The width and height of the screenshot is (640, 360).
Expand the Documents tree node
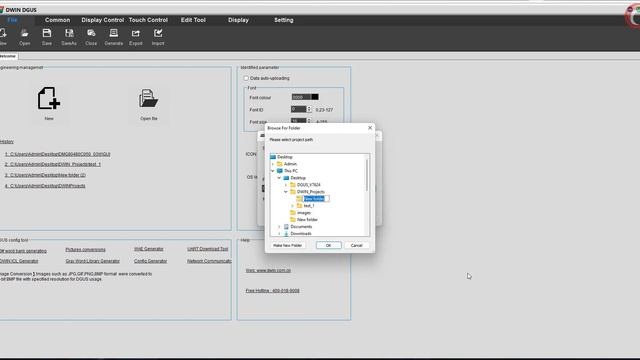click(x=280, y=227)
